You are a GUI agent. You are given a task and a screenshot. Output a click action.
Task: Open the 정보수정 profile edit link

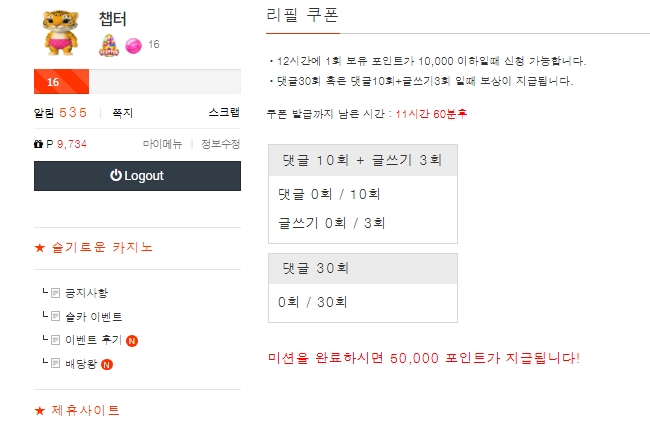220,144
